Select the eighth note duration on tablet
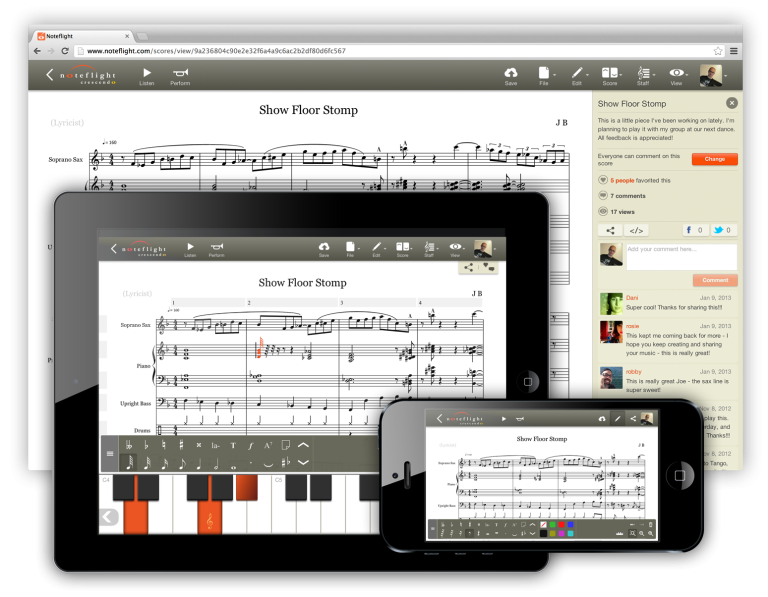 tap(181, 463)
